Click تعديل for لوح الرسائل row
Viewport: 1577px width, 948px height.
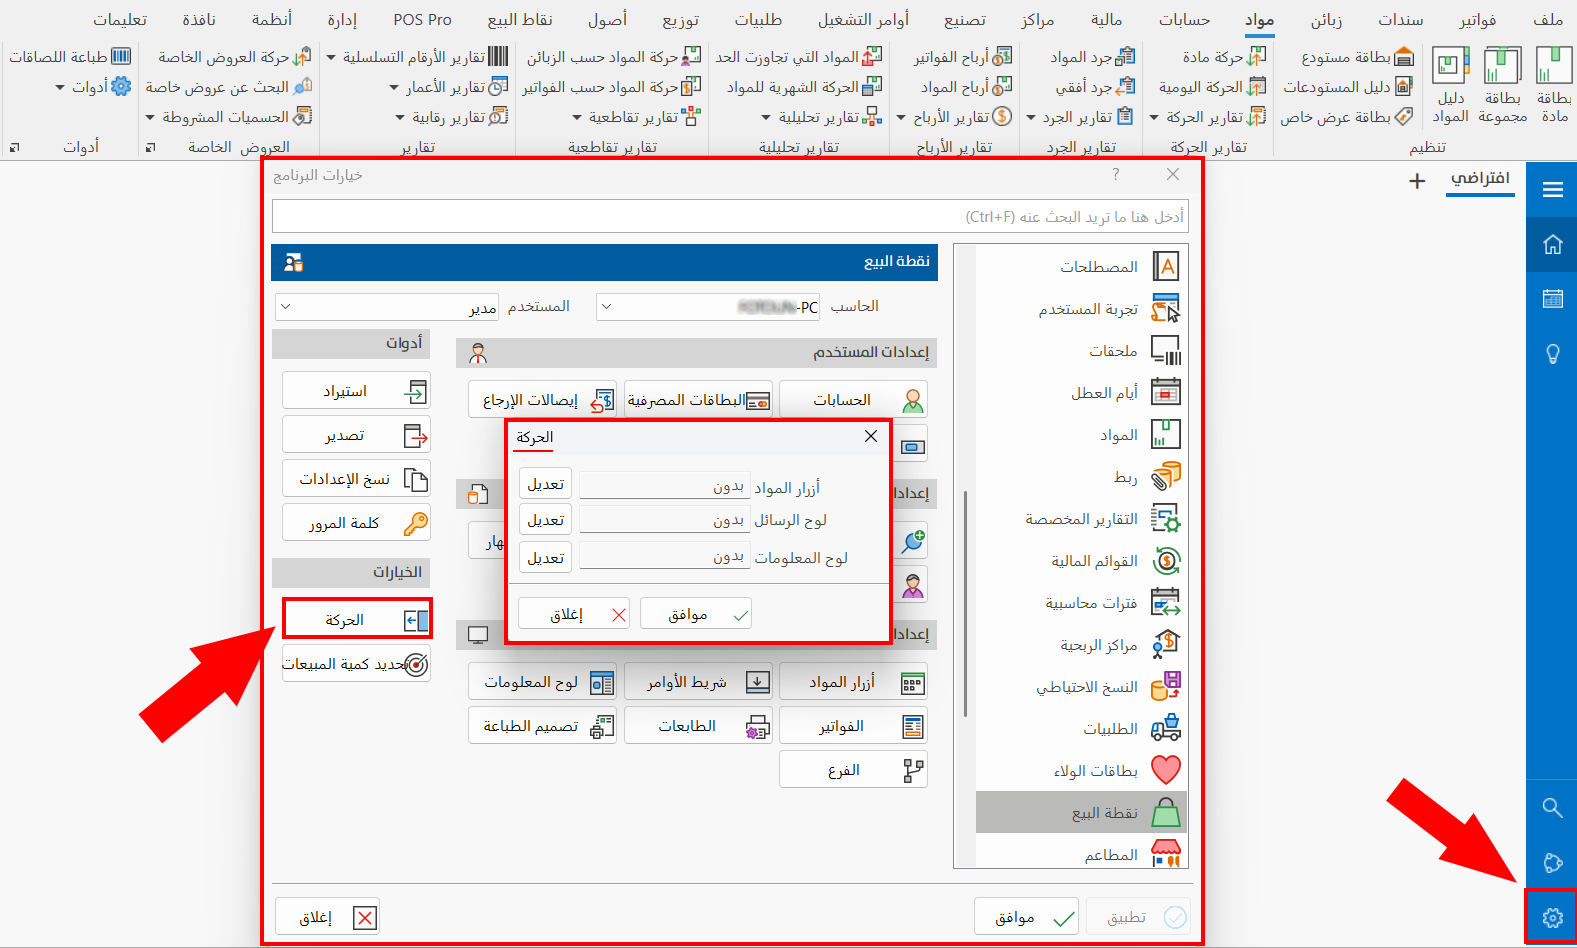click(x=545, y=520)
